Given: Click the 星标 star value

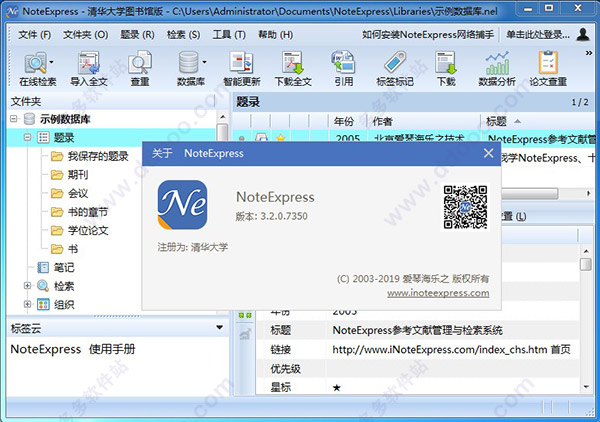Looking at the screenshot, I should (x=336, y=388).
